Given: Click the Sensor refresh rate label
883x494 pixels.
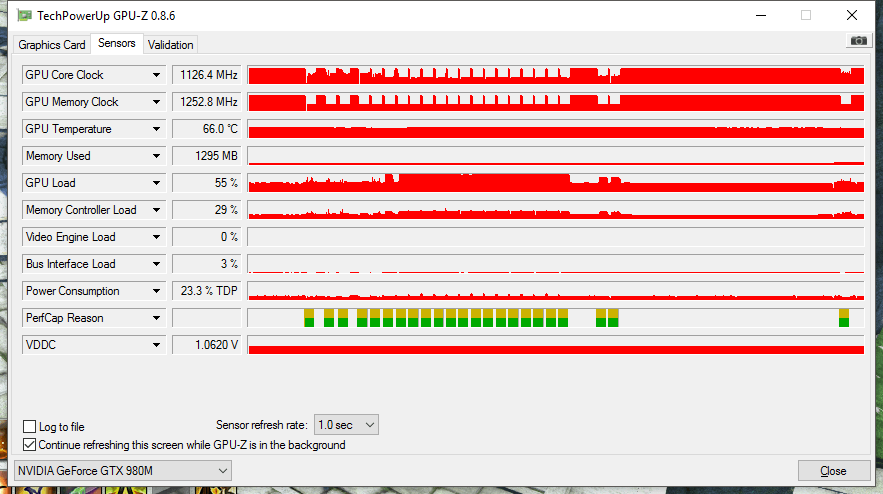Looking at the screenshot, I should tap(261, 425).
